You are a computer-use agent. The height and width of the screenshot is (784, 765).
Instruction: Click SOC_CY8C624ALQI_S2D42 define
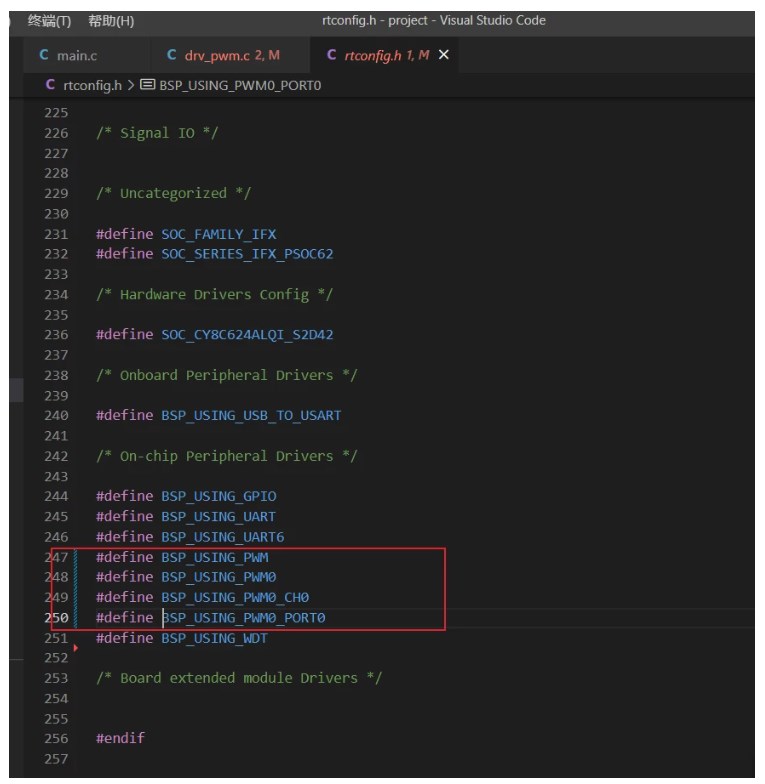tap(247, 335)
